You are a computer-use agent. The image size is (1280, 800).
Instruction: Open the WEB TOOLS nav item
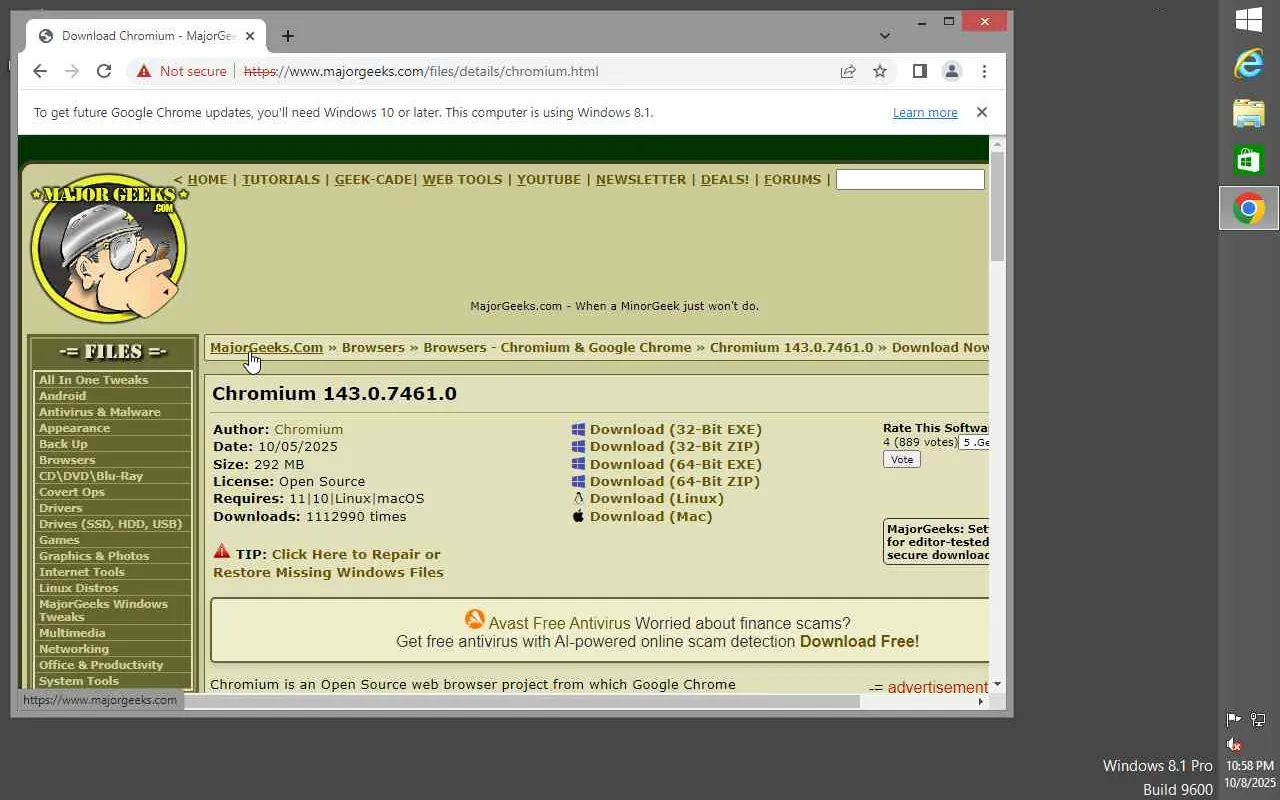coord(462,180)
